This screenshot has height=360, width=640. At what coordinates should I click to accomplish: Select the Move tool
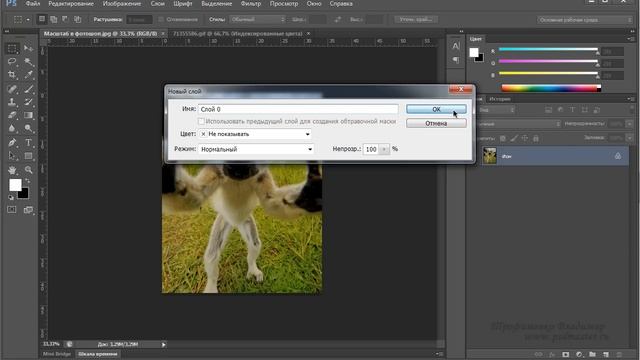click(x=28, y=49)
